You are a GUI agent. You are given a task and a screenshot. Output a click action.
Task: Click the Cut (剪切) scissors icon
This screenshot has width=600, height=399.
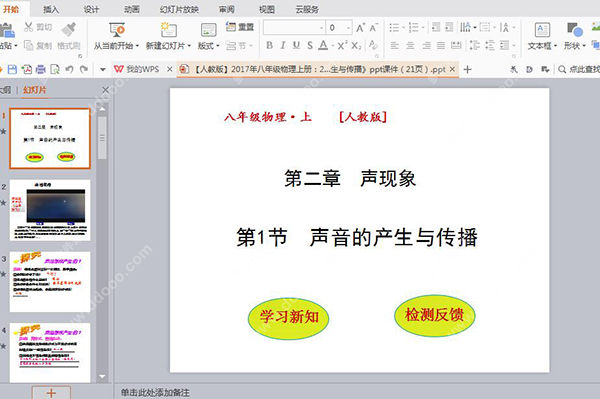[x=29, y=27]
